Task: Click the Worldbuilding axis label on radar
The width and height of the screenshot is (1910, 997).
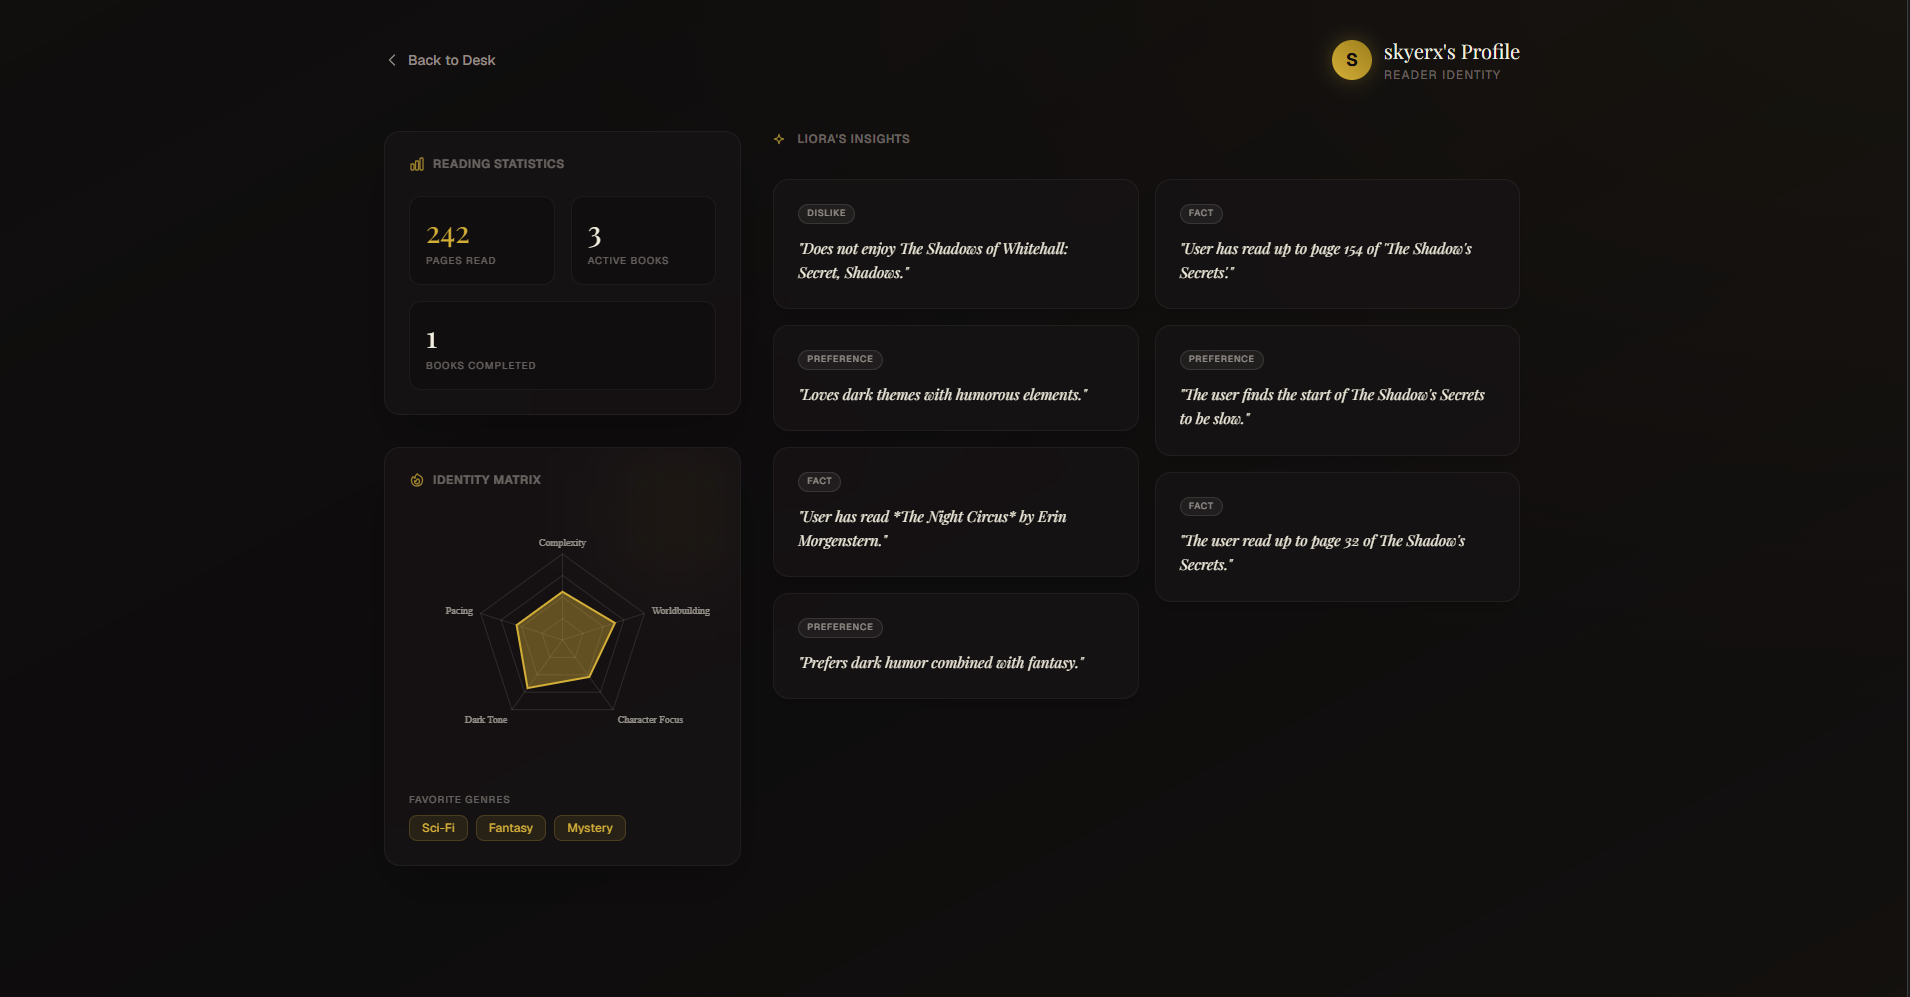Action: tap(681, 611)
